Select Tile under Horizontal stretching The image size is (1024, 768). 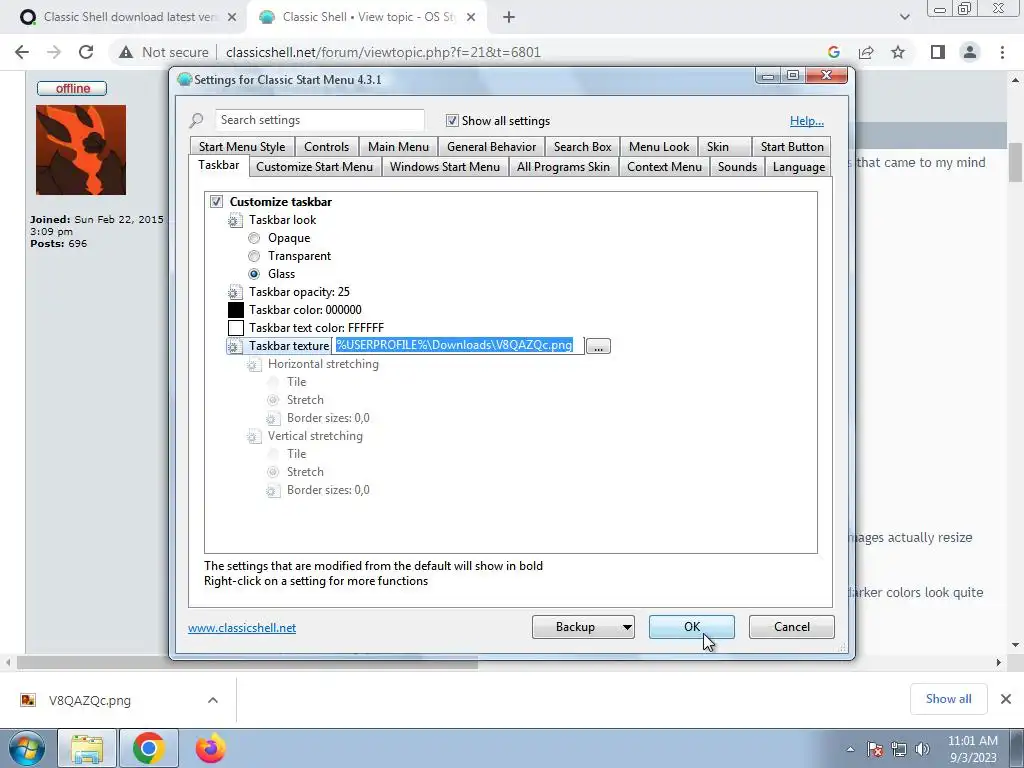pyautogui.click(x=273, y=382)
